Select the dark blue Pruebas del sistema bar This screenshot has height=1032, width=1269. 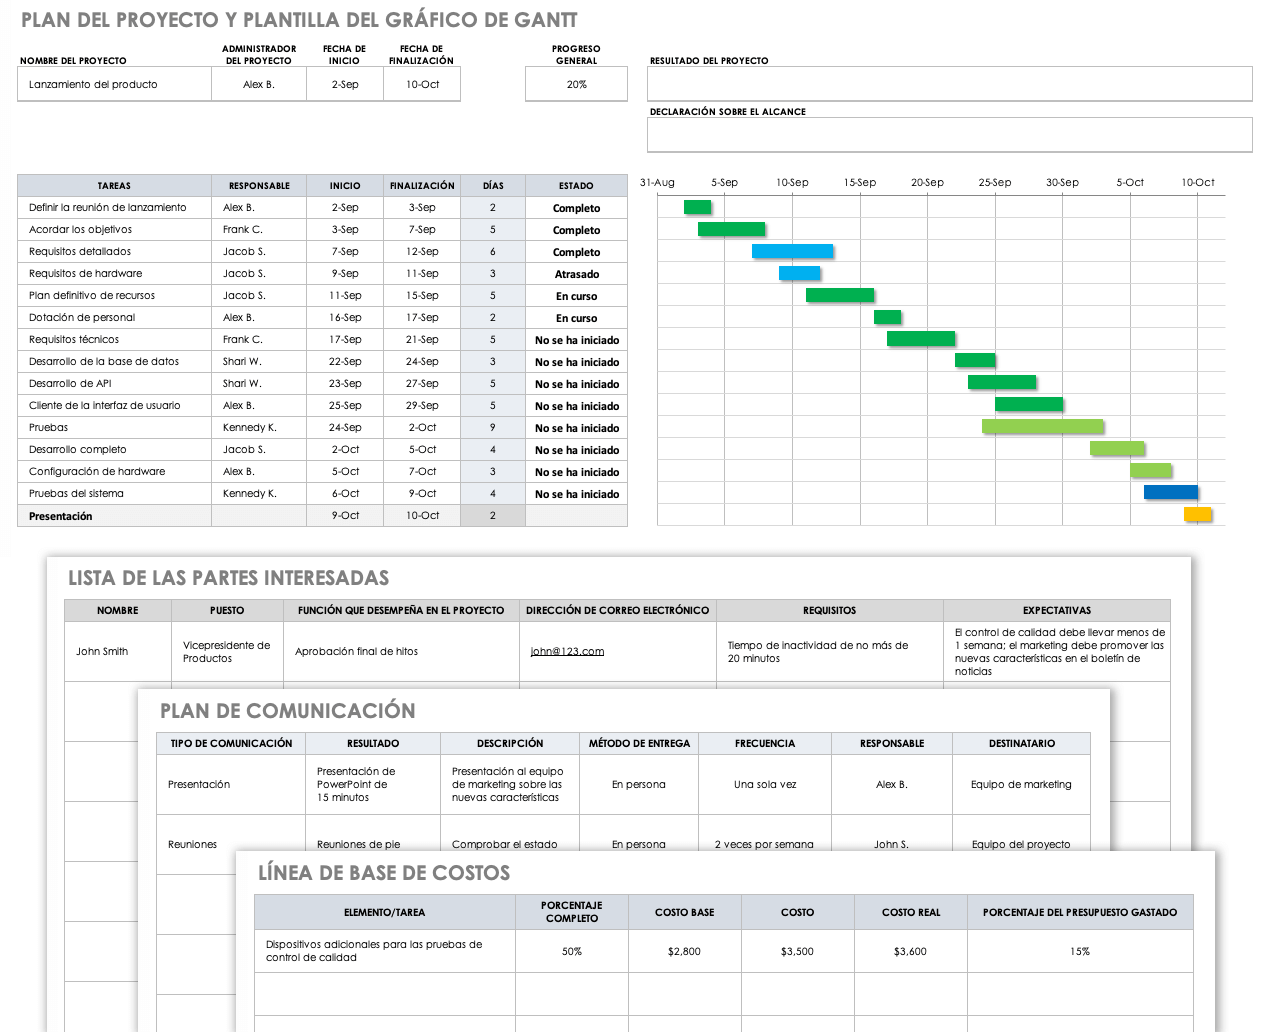click(x=1170, y=492)
